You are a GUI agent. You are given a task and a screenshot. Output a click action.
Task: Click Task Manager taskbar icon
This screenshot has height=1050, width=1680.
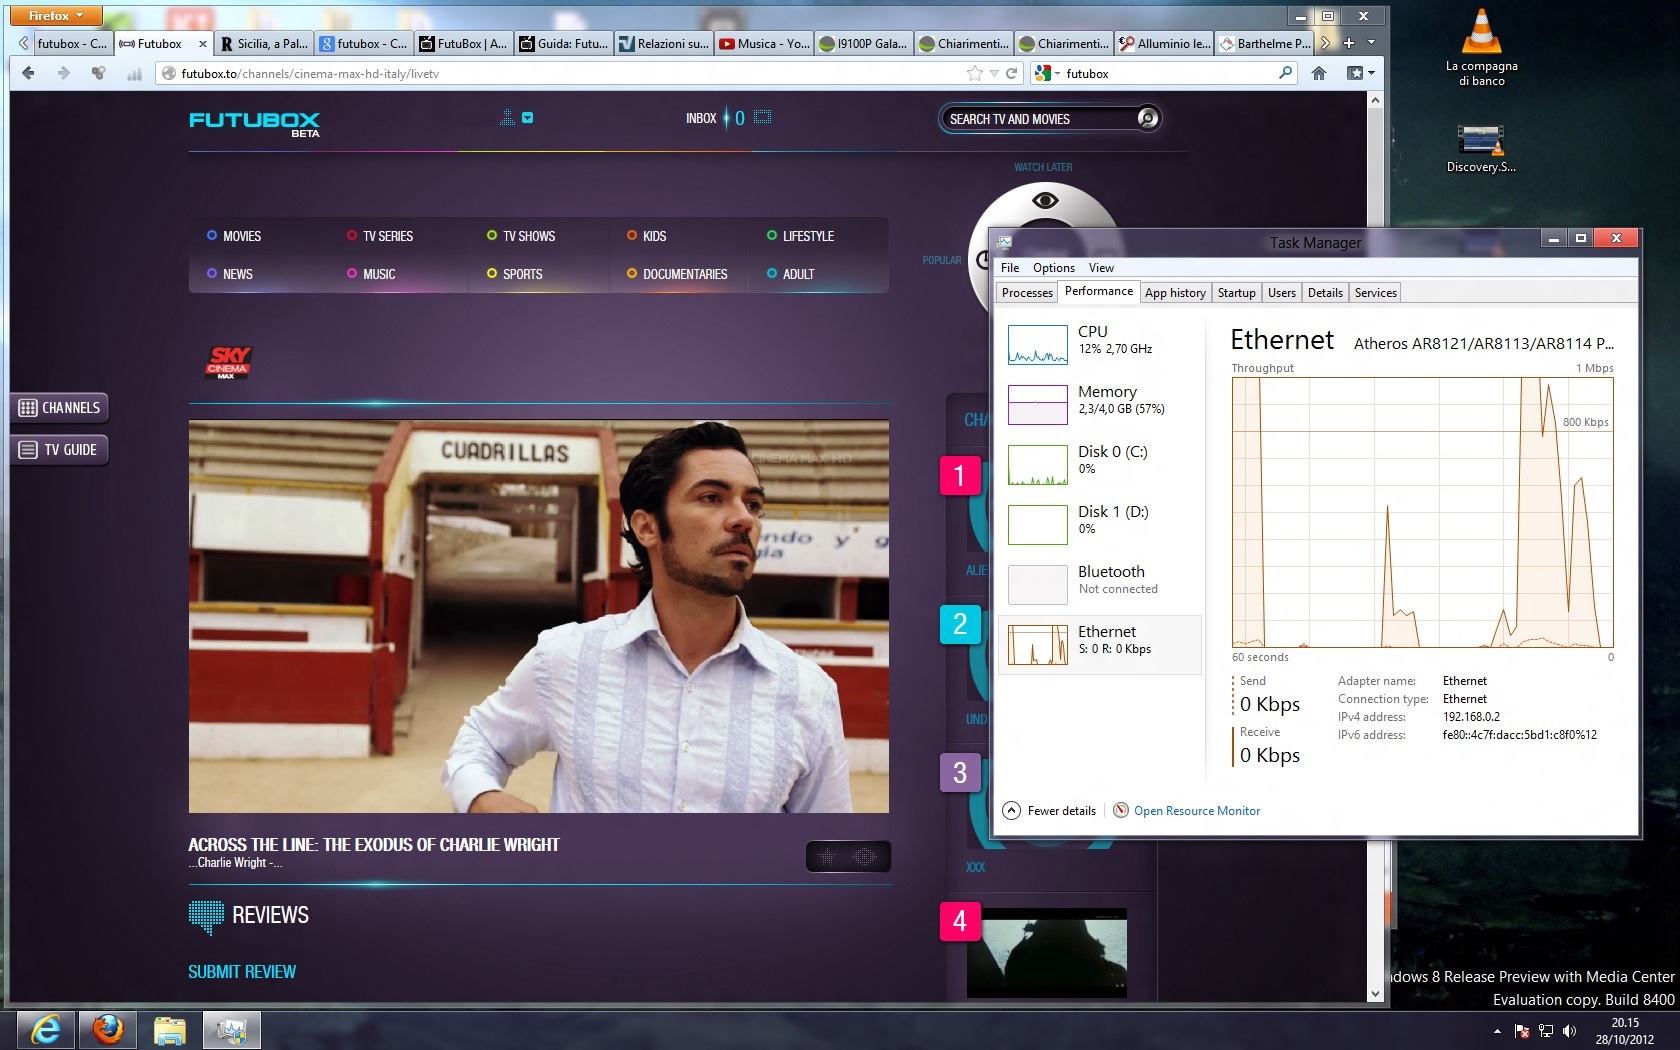tap(232, 1029)
